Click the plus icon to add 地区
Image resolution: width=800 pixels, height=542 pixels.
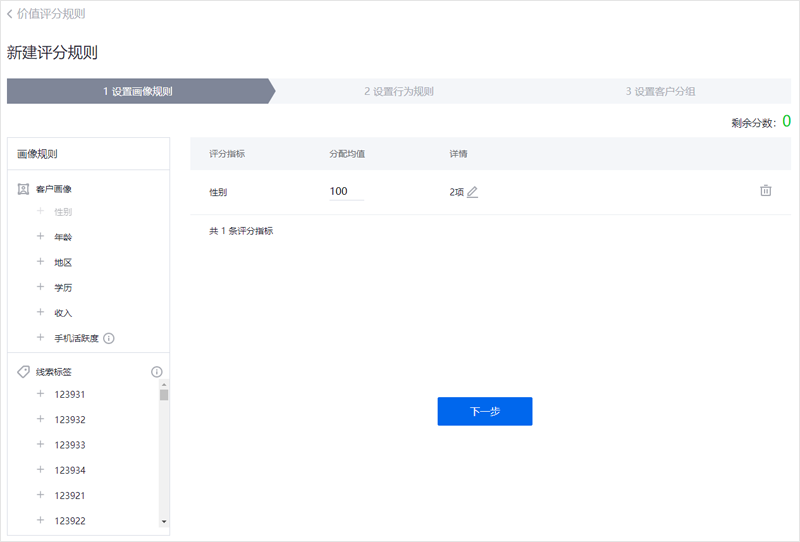click(x=40, y=262)
